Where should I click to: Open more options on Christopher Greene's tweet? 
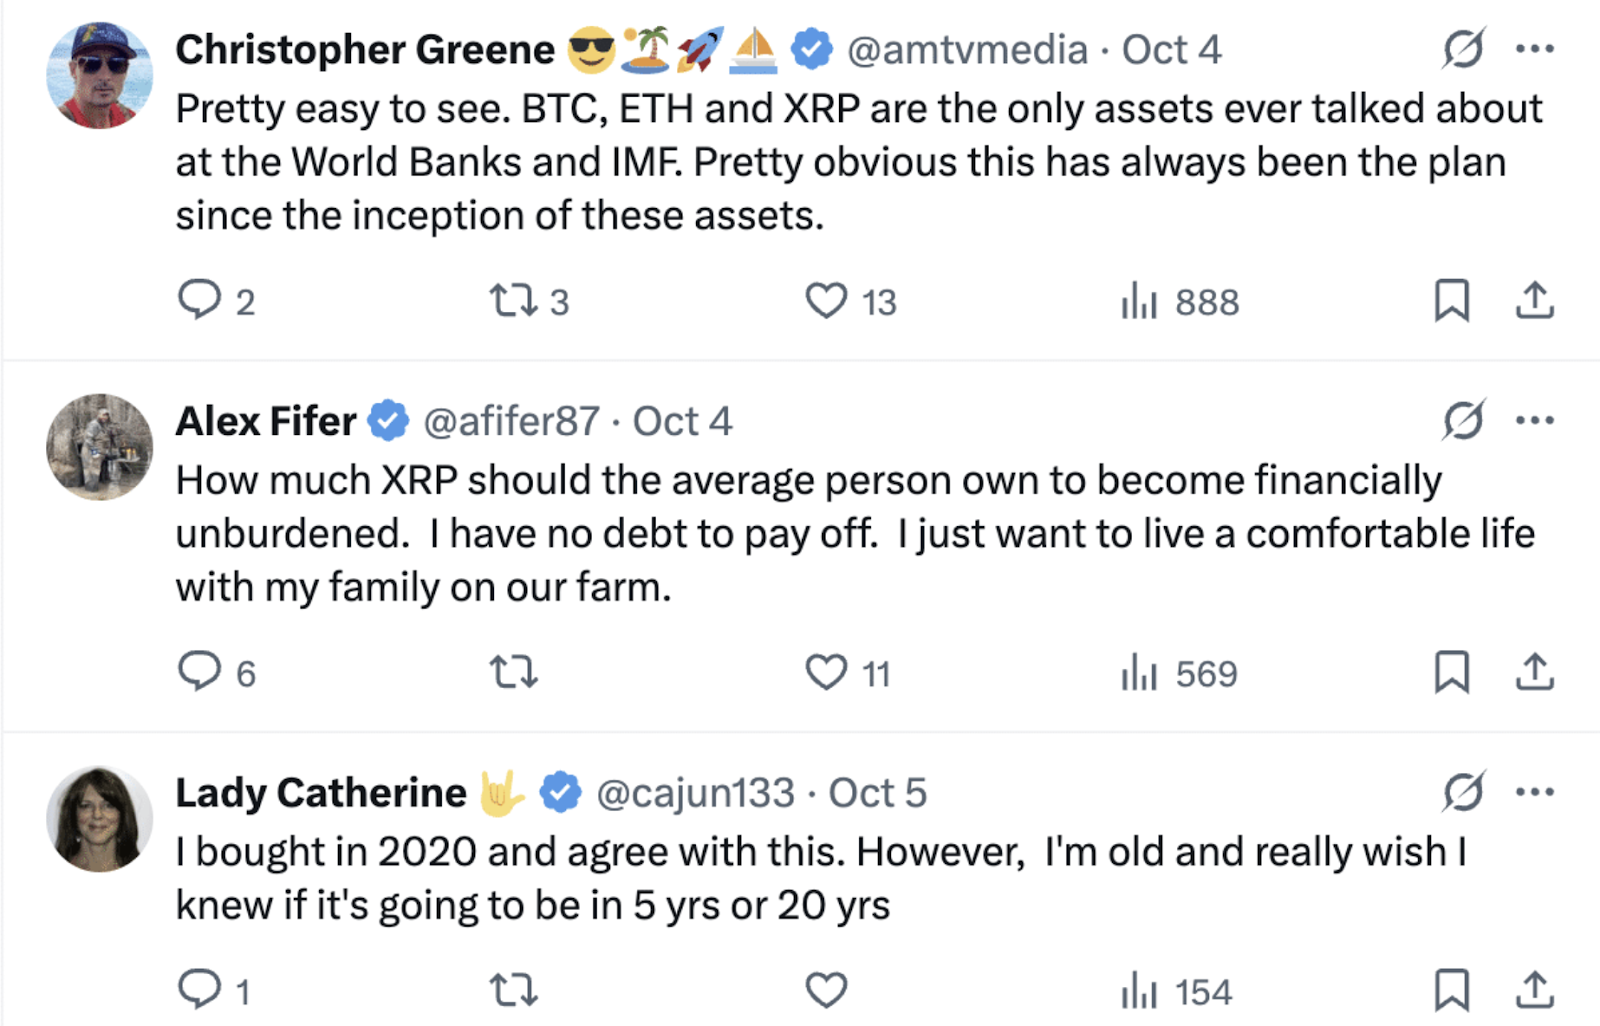(1534, 49)
